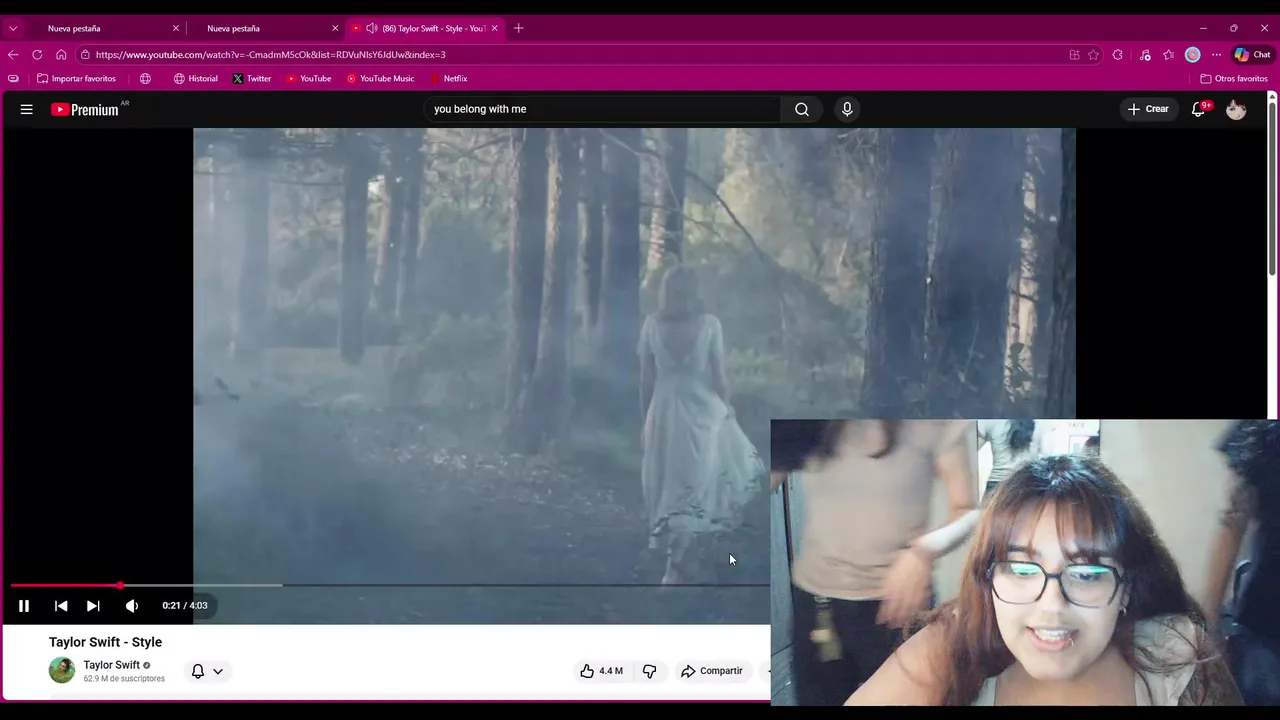Go to YouTube Premium home logo

pos(85,109)
